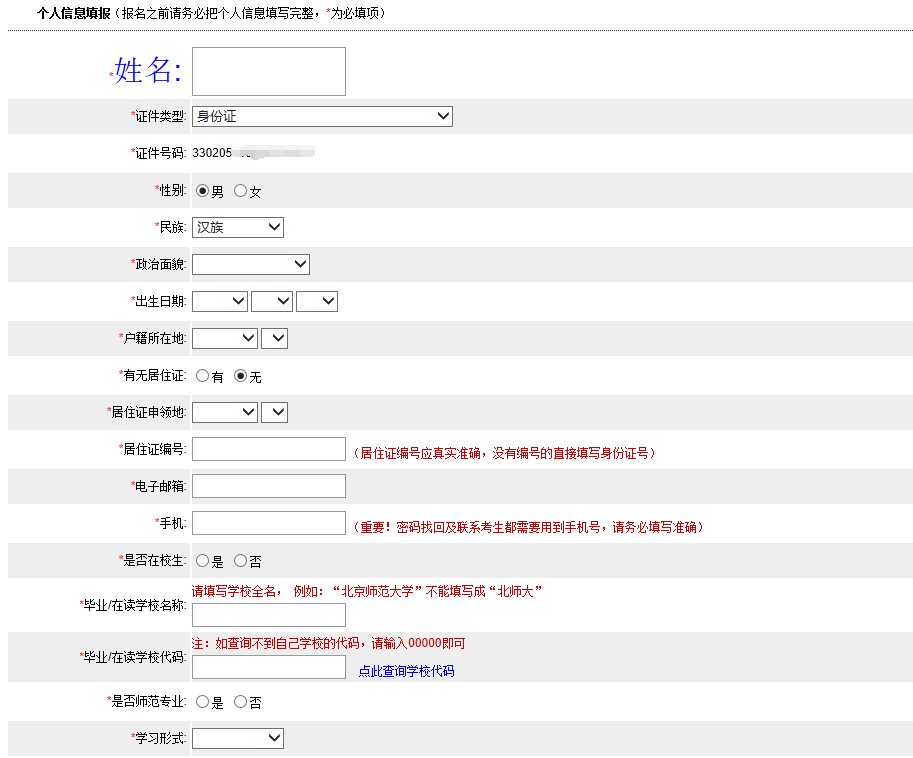The width and height of the screenshot is (913, 758).
Task: Select 是 for 是否在校生
Action: pyautogui.click(x=203, y=561)
